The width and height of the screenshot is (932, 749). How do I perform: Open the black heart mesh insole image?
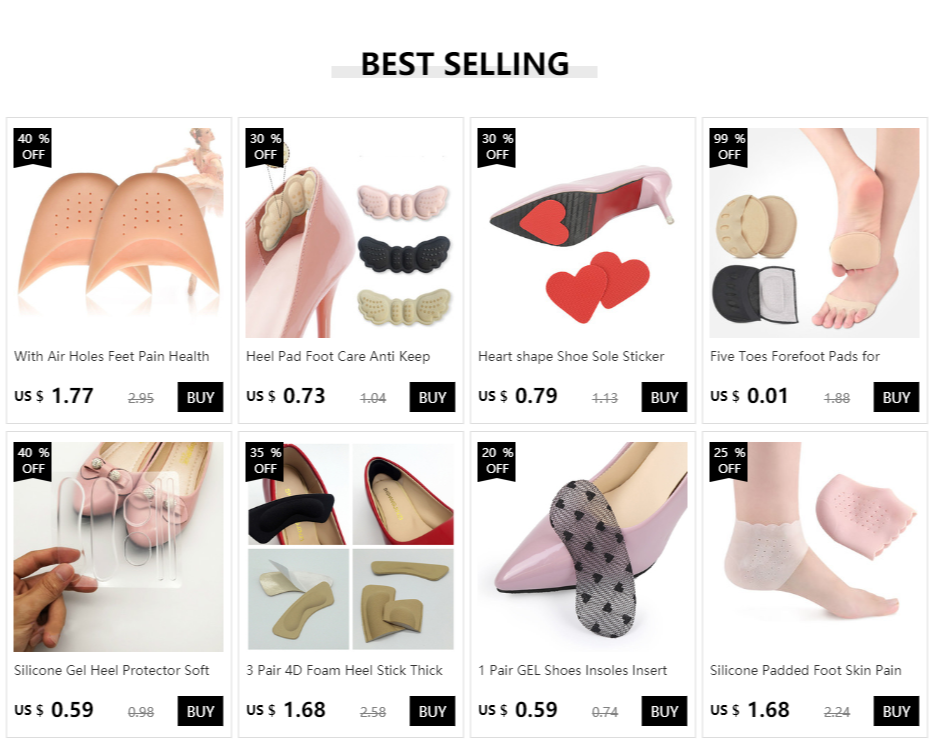click(x=582, y=547)
